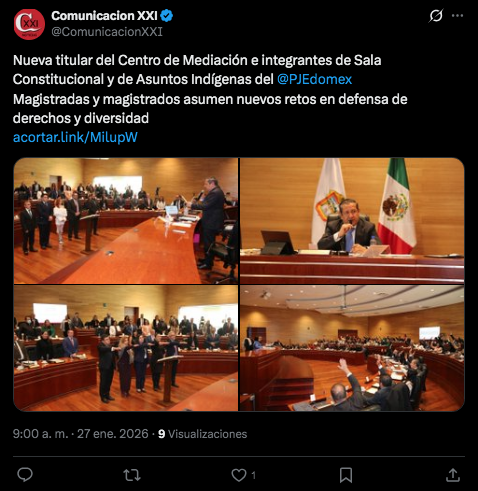The height and width of the screenshot is (491, 478).
Task: Open photo of man speaking at curved table
Action: 126,221
